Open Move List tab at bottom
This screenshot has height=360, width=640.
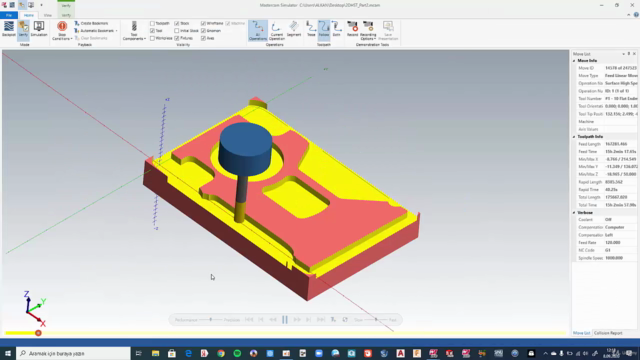coord(581,333)
